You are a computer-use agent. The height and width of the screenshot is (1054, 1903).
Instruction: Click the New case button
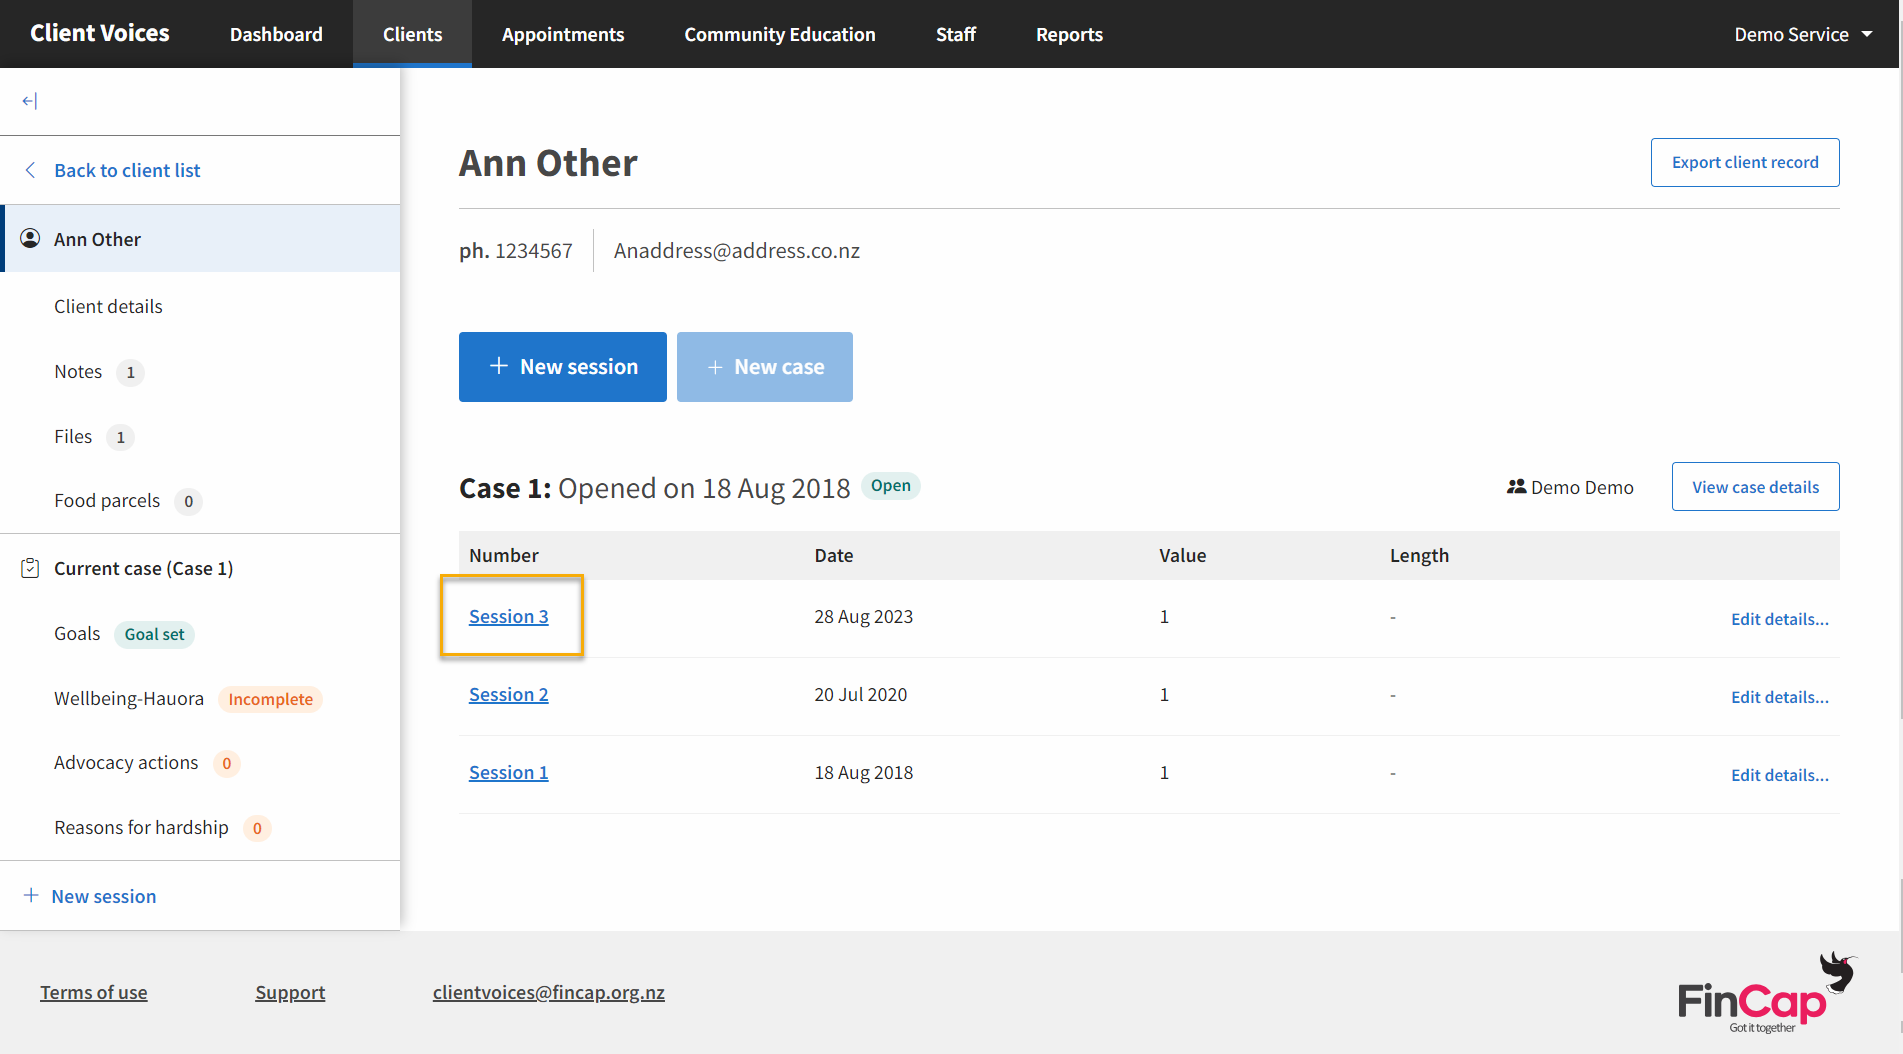point(765,367)
